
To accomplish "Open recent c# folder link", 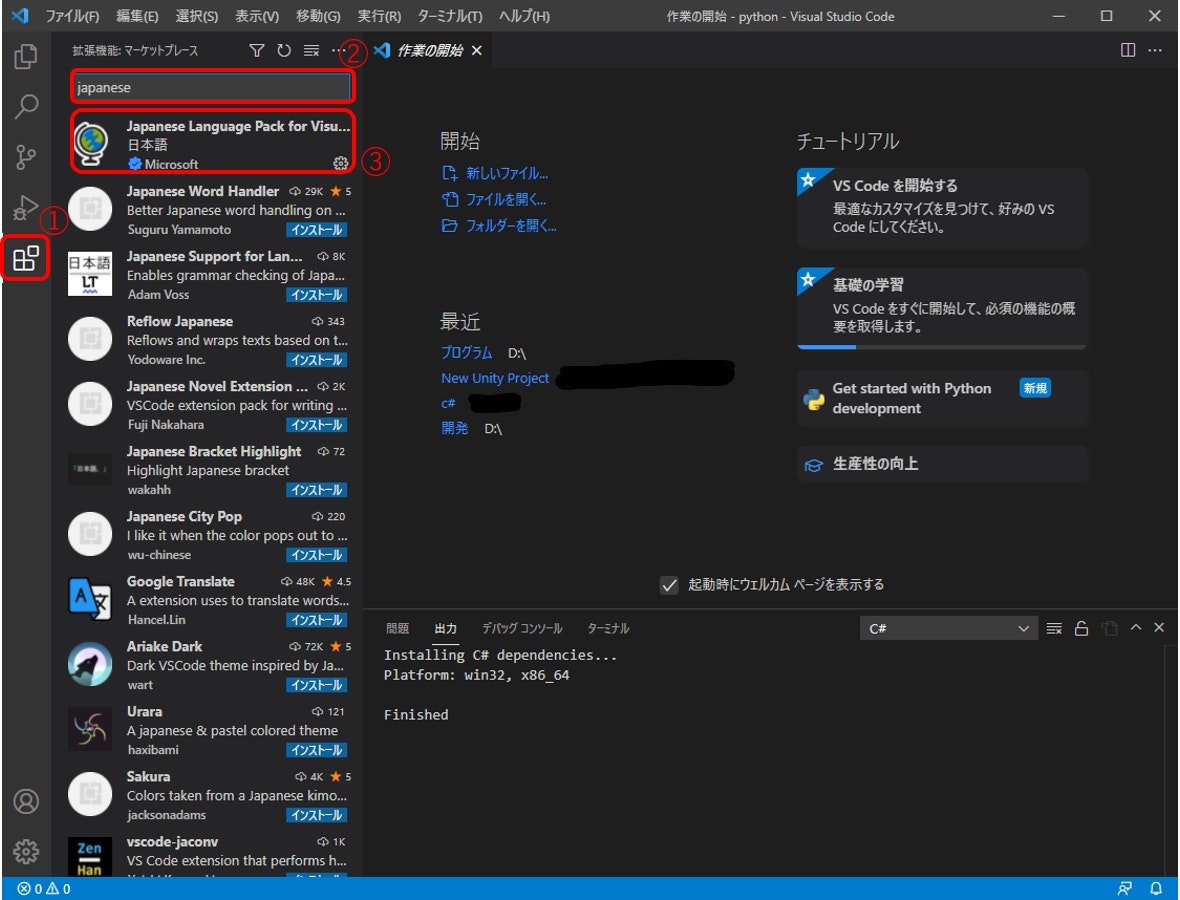I will pyautogui.click(x=448, y=403).
